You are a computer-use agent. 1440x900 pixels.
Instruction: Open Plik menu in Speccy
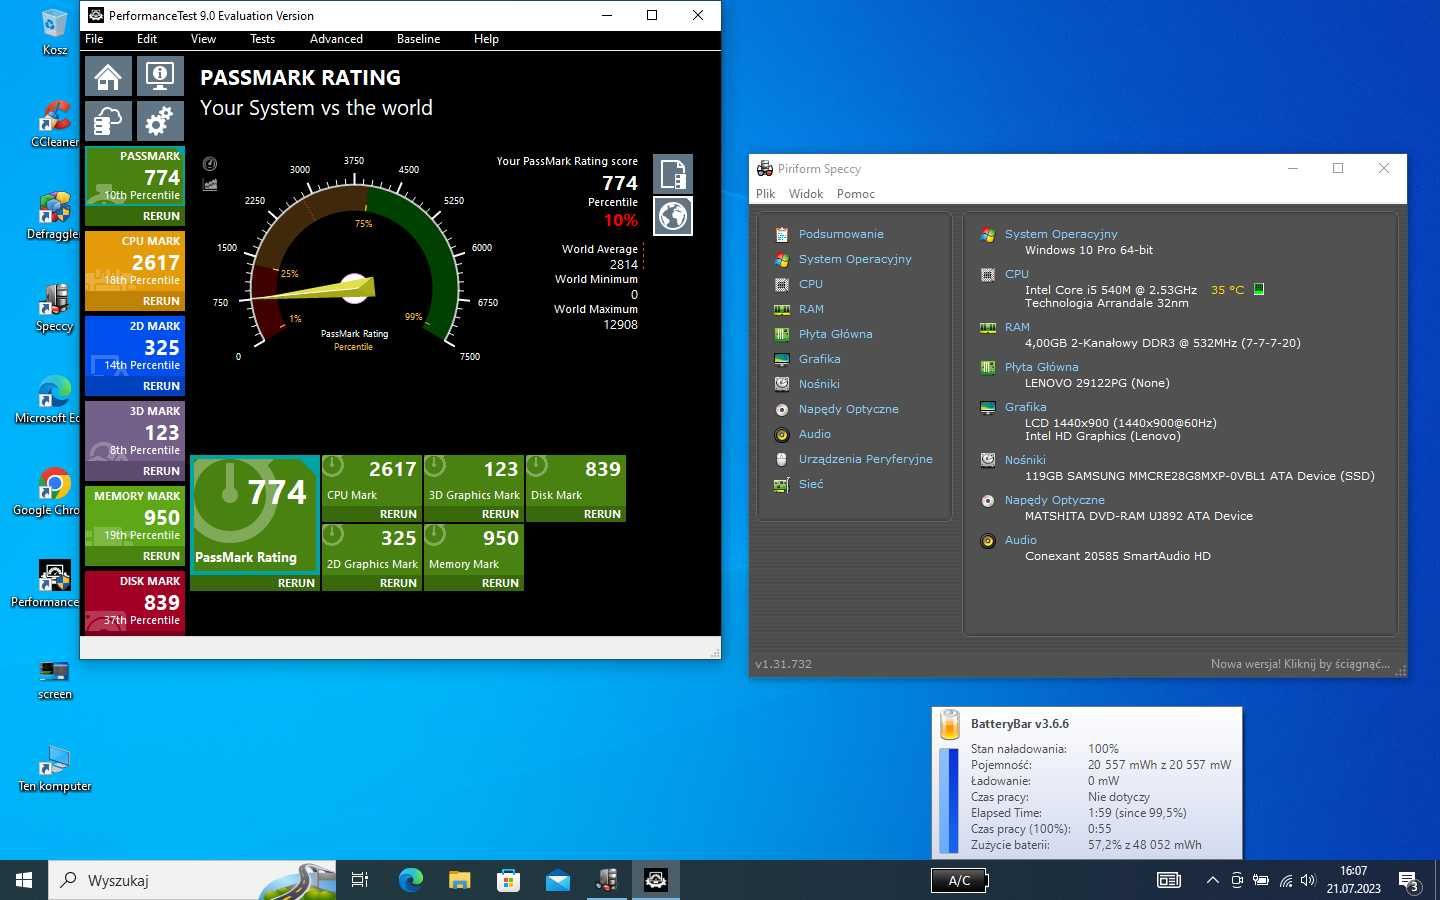(x=766, y=194)
